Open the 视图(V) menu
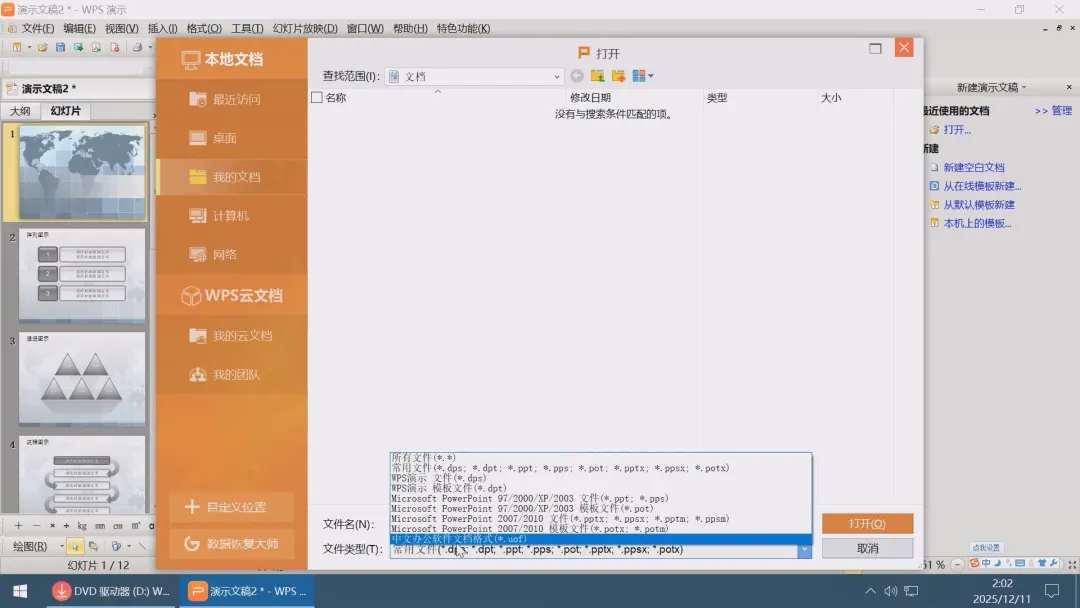This screenshot has height=608, width=1080. click(121, 28)
